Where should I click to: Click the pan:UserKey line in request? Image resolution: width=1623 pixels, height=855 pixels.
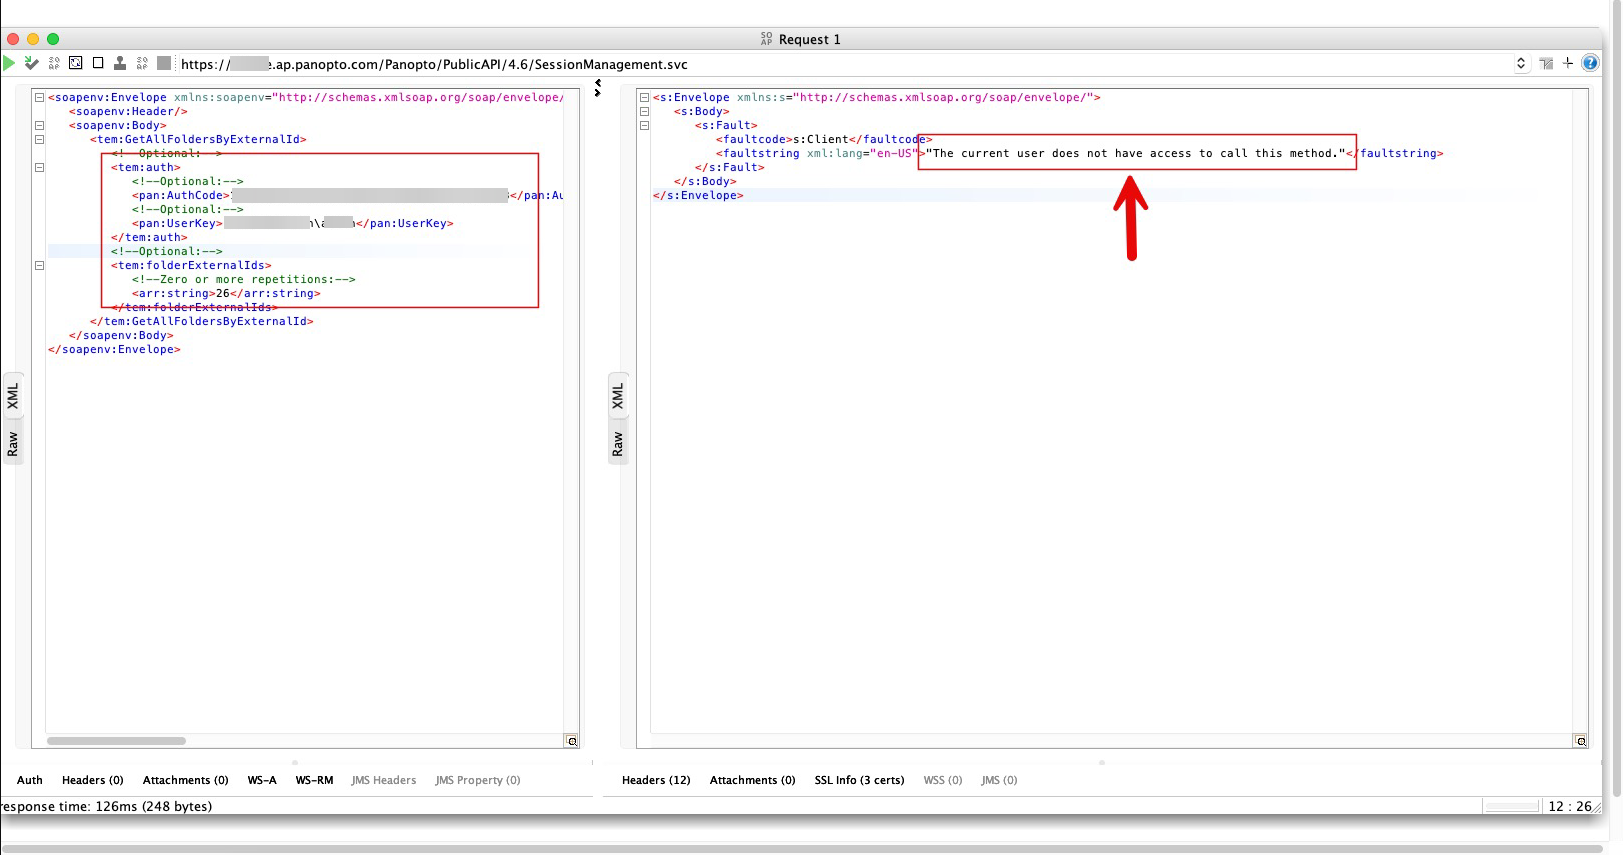293,223
